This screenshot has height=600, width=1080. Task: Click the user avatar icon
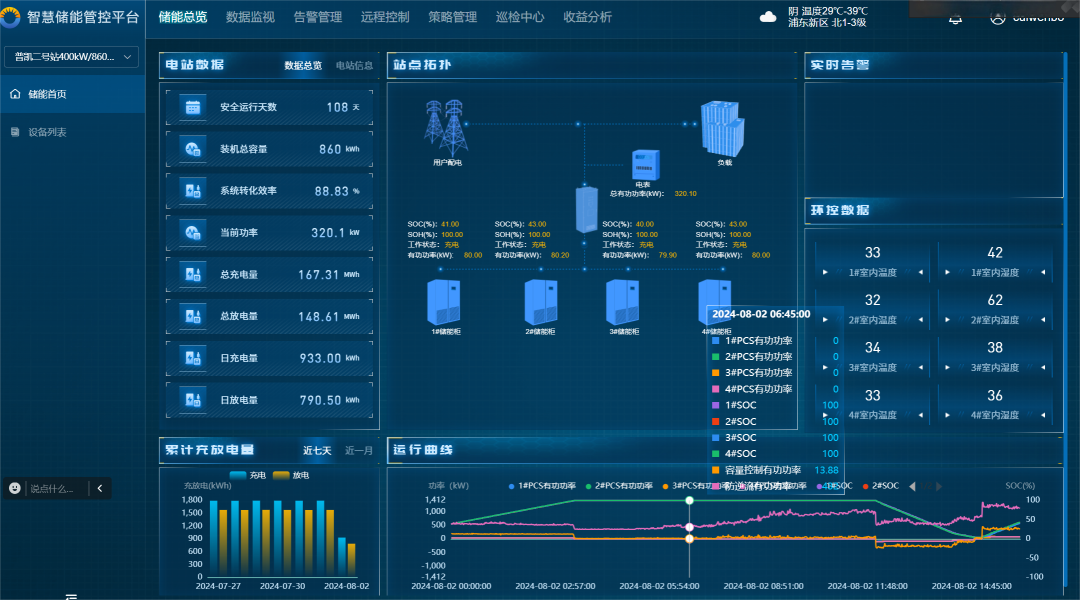(997, 18)
